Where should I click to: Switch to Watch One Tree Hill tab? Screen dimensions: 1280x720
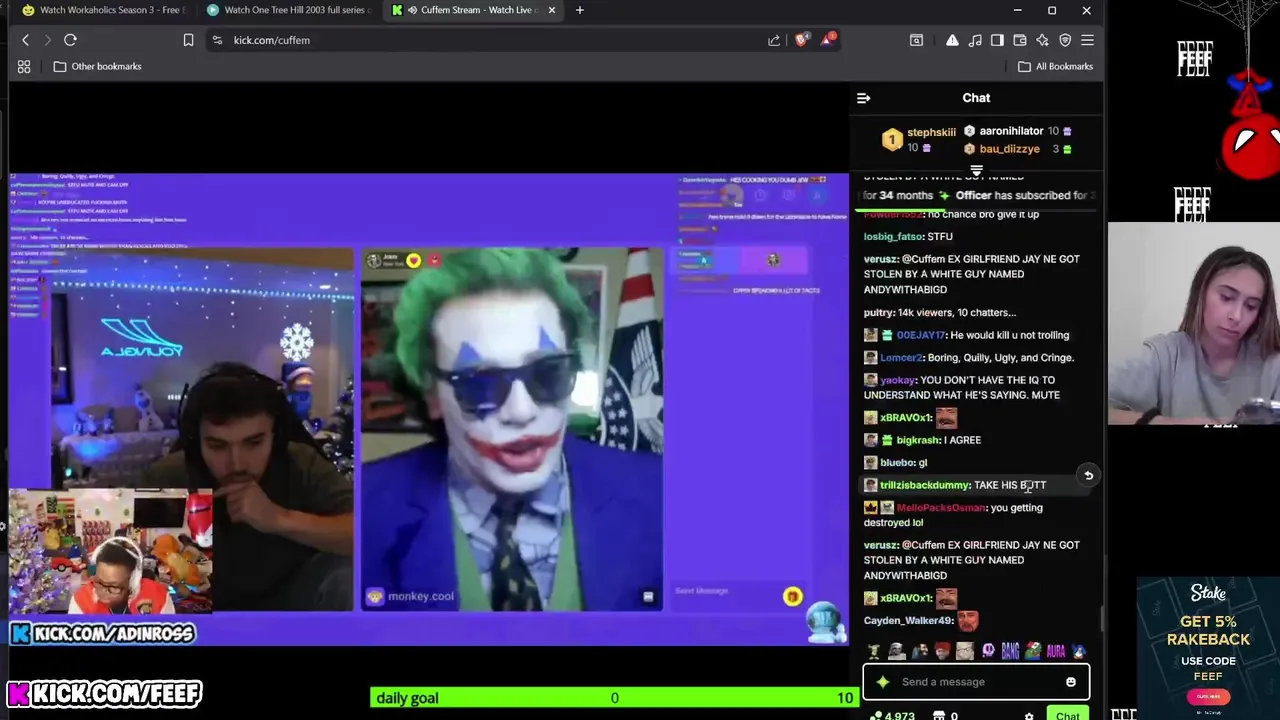(288, 10)
